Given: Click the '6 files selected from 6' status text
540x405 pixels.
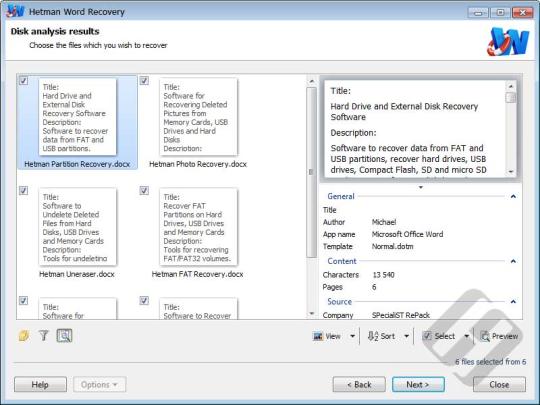Looking at the screenshot, I should (x=490, y=362).
